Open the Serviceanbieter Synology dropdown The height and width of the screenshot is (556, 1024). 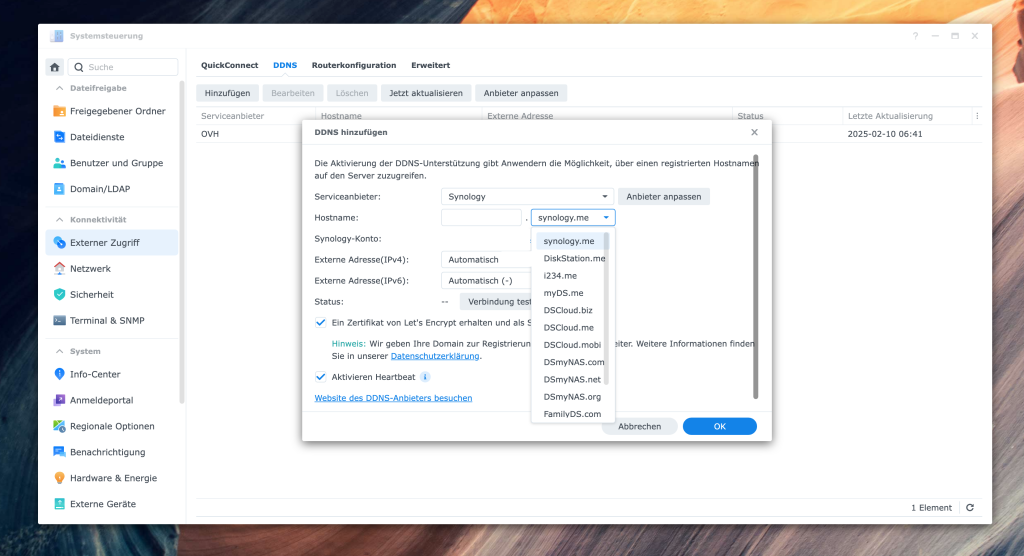[x=527, y=197]
